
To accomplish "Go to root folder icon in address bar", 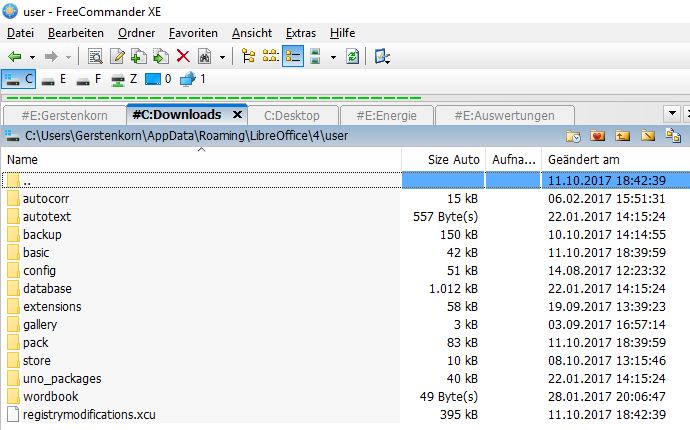I will coord(648,136).
